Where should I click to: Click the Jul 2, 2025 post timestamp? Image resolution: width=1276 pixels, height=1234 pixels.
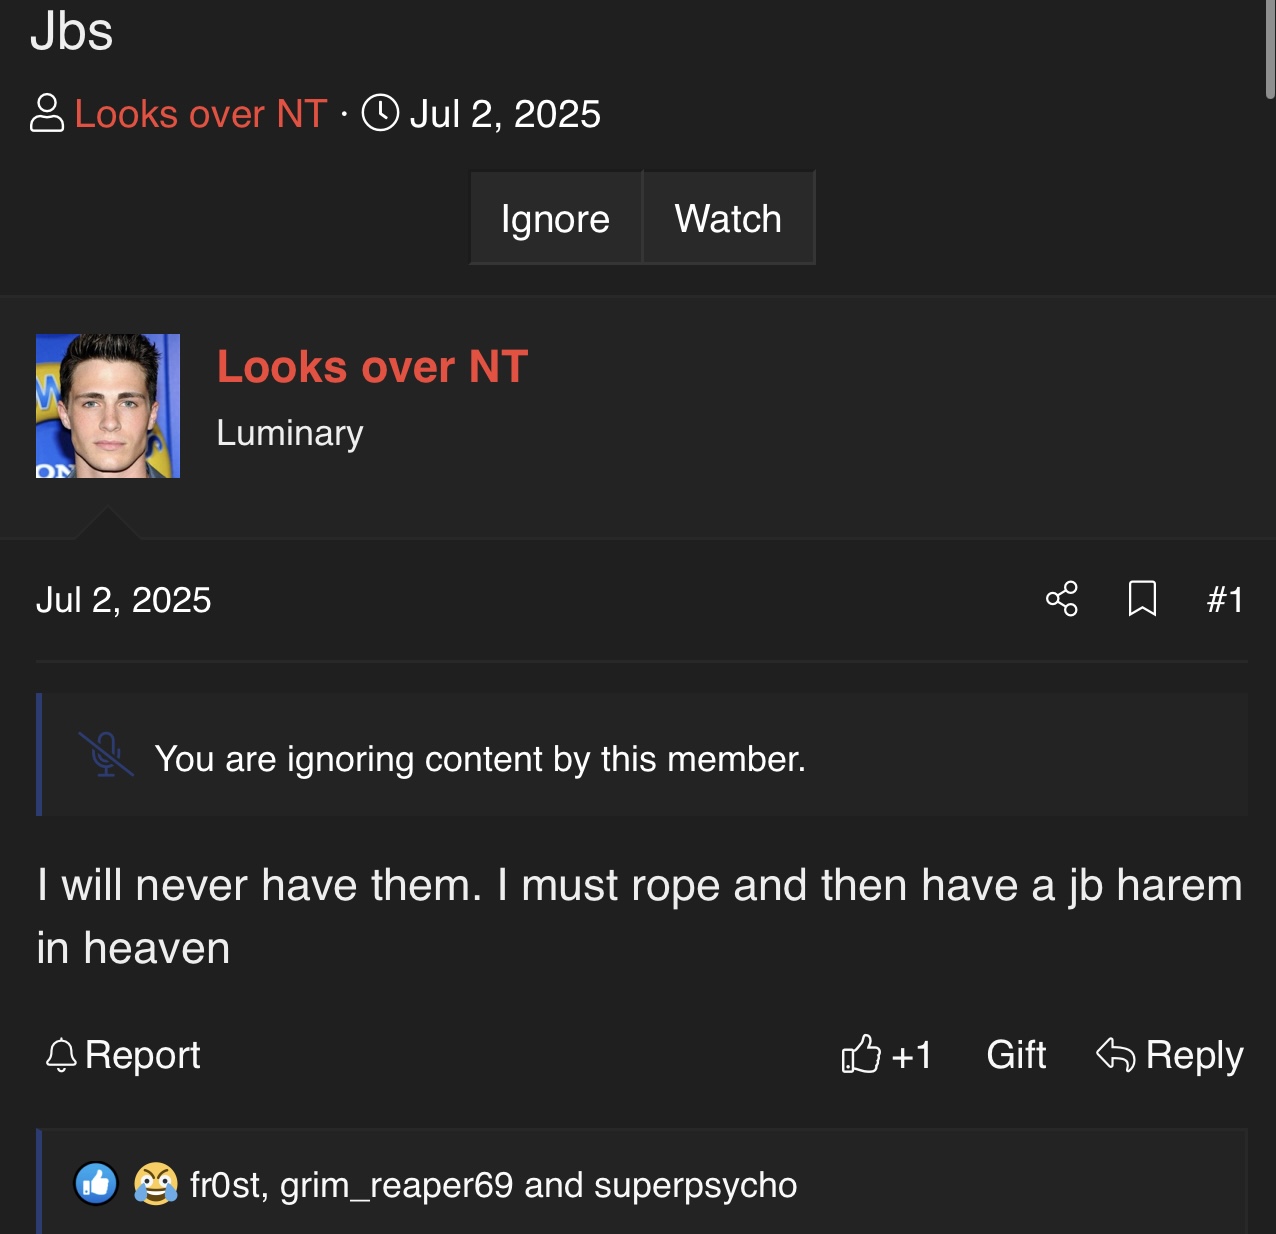tap(124, 600)
